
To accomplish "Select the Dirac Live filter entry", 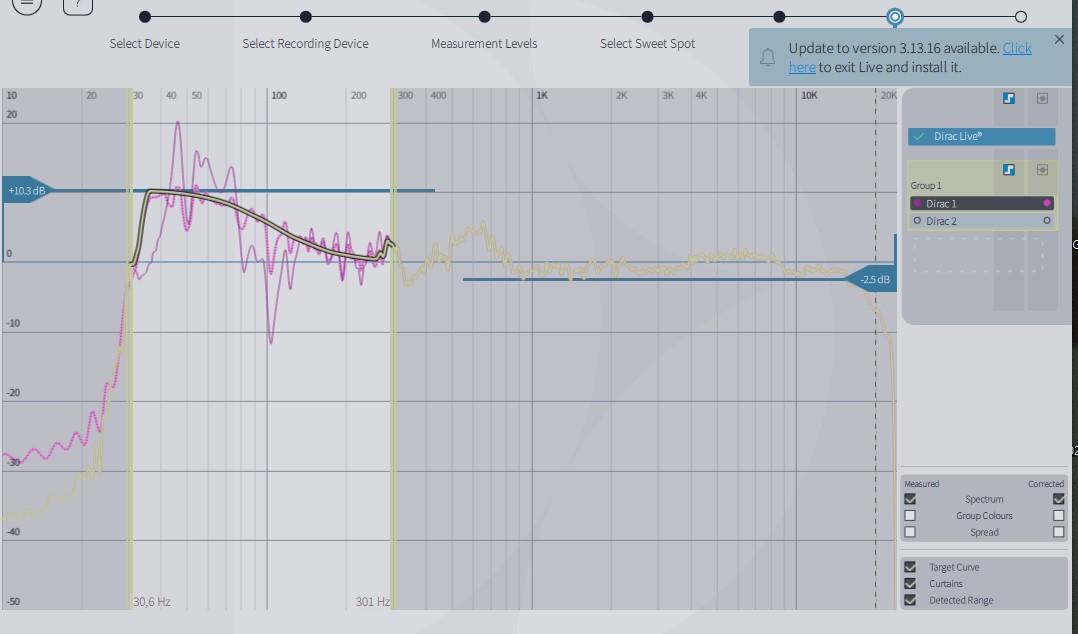I will coord(981,137).
